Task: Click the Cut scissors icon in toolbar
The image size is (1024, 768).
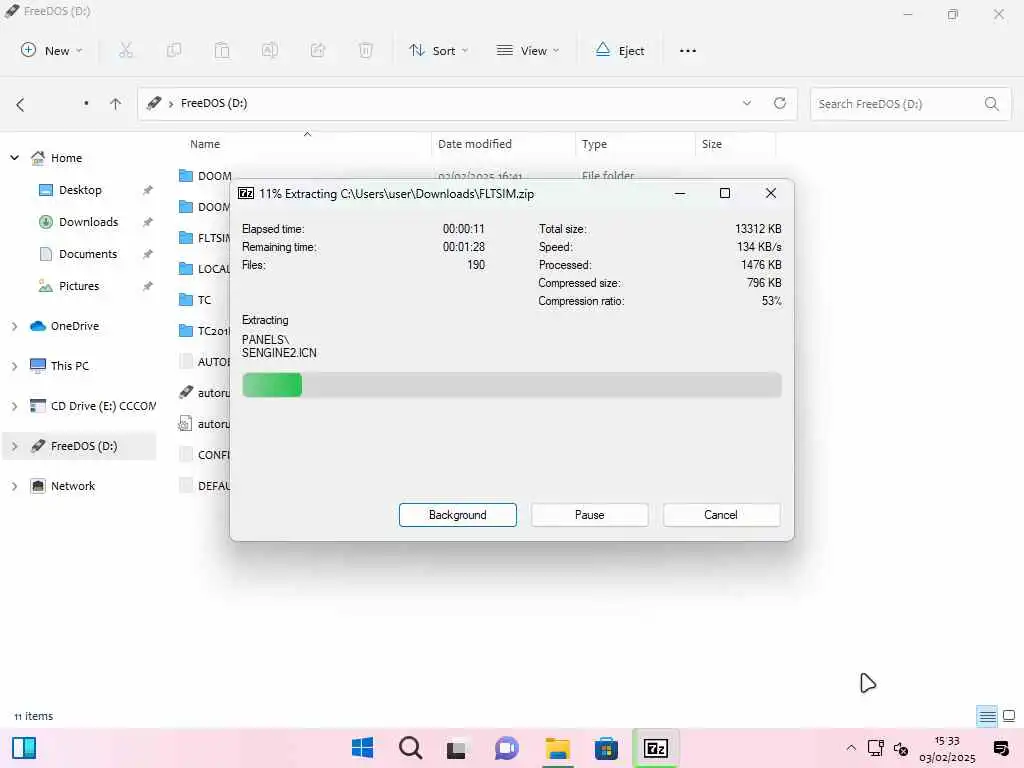Action: (126, 50)
